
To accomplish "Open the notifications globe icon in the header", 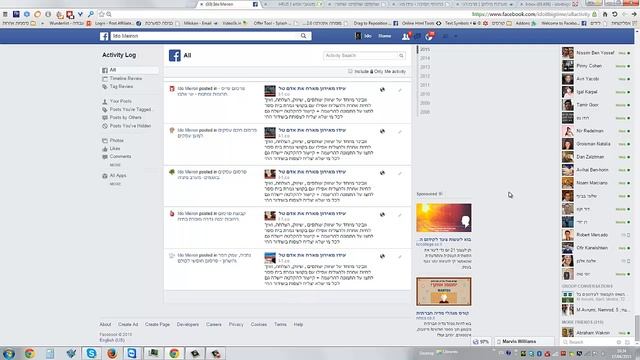I will point(429,37).
